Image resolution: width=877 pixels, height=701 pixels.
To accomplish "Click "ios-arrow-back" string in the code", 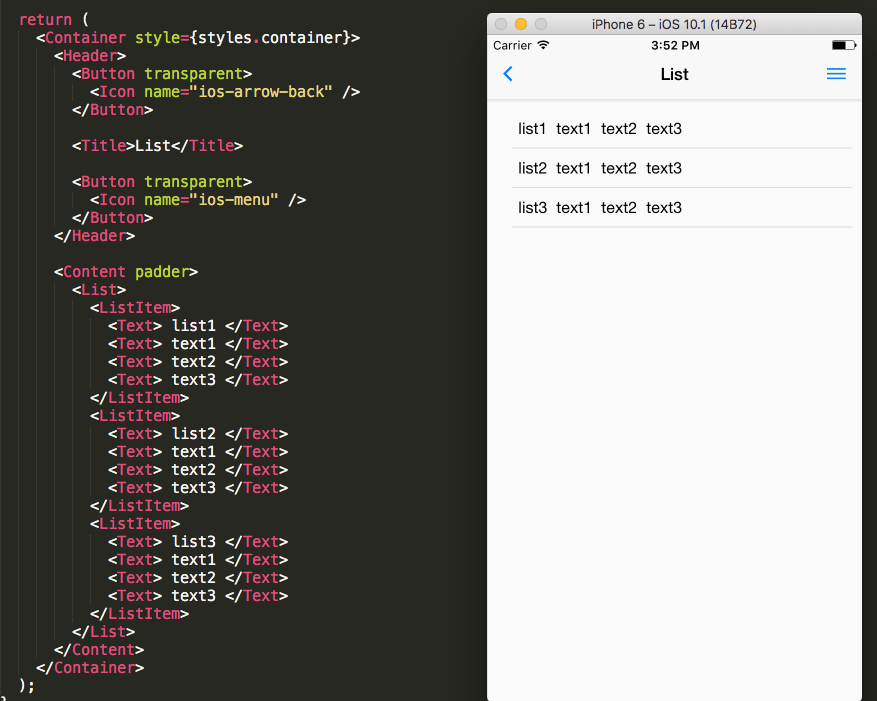I will [x=261, y=92].
